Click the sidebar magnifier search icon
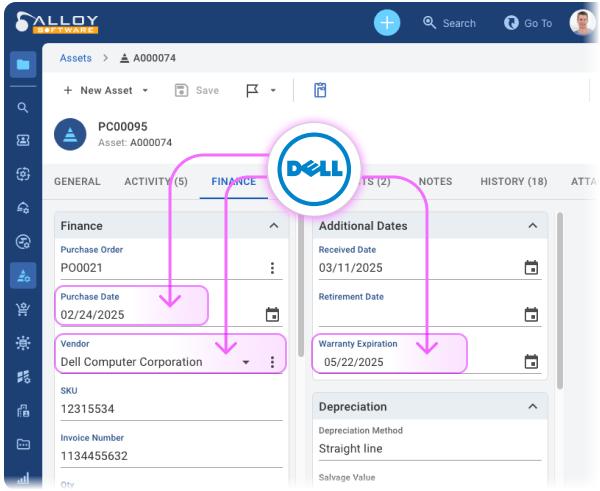 point(23,108)
